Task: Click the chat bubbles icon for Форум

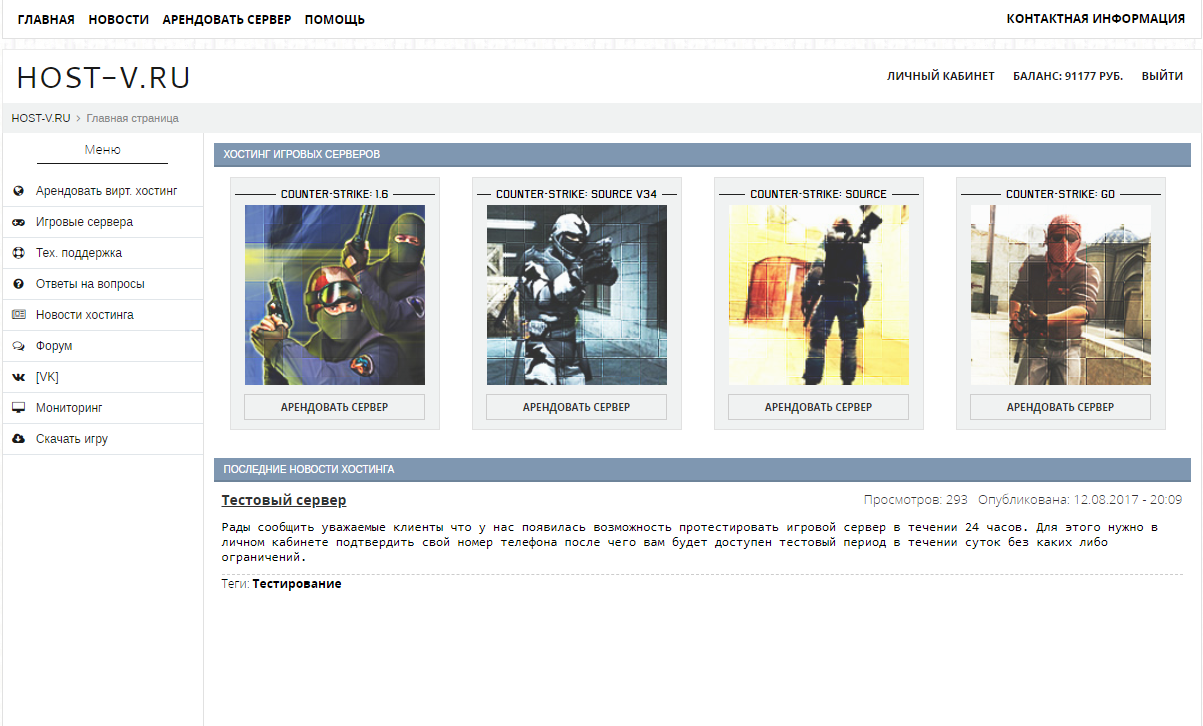Action: click(18, 346)
